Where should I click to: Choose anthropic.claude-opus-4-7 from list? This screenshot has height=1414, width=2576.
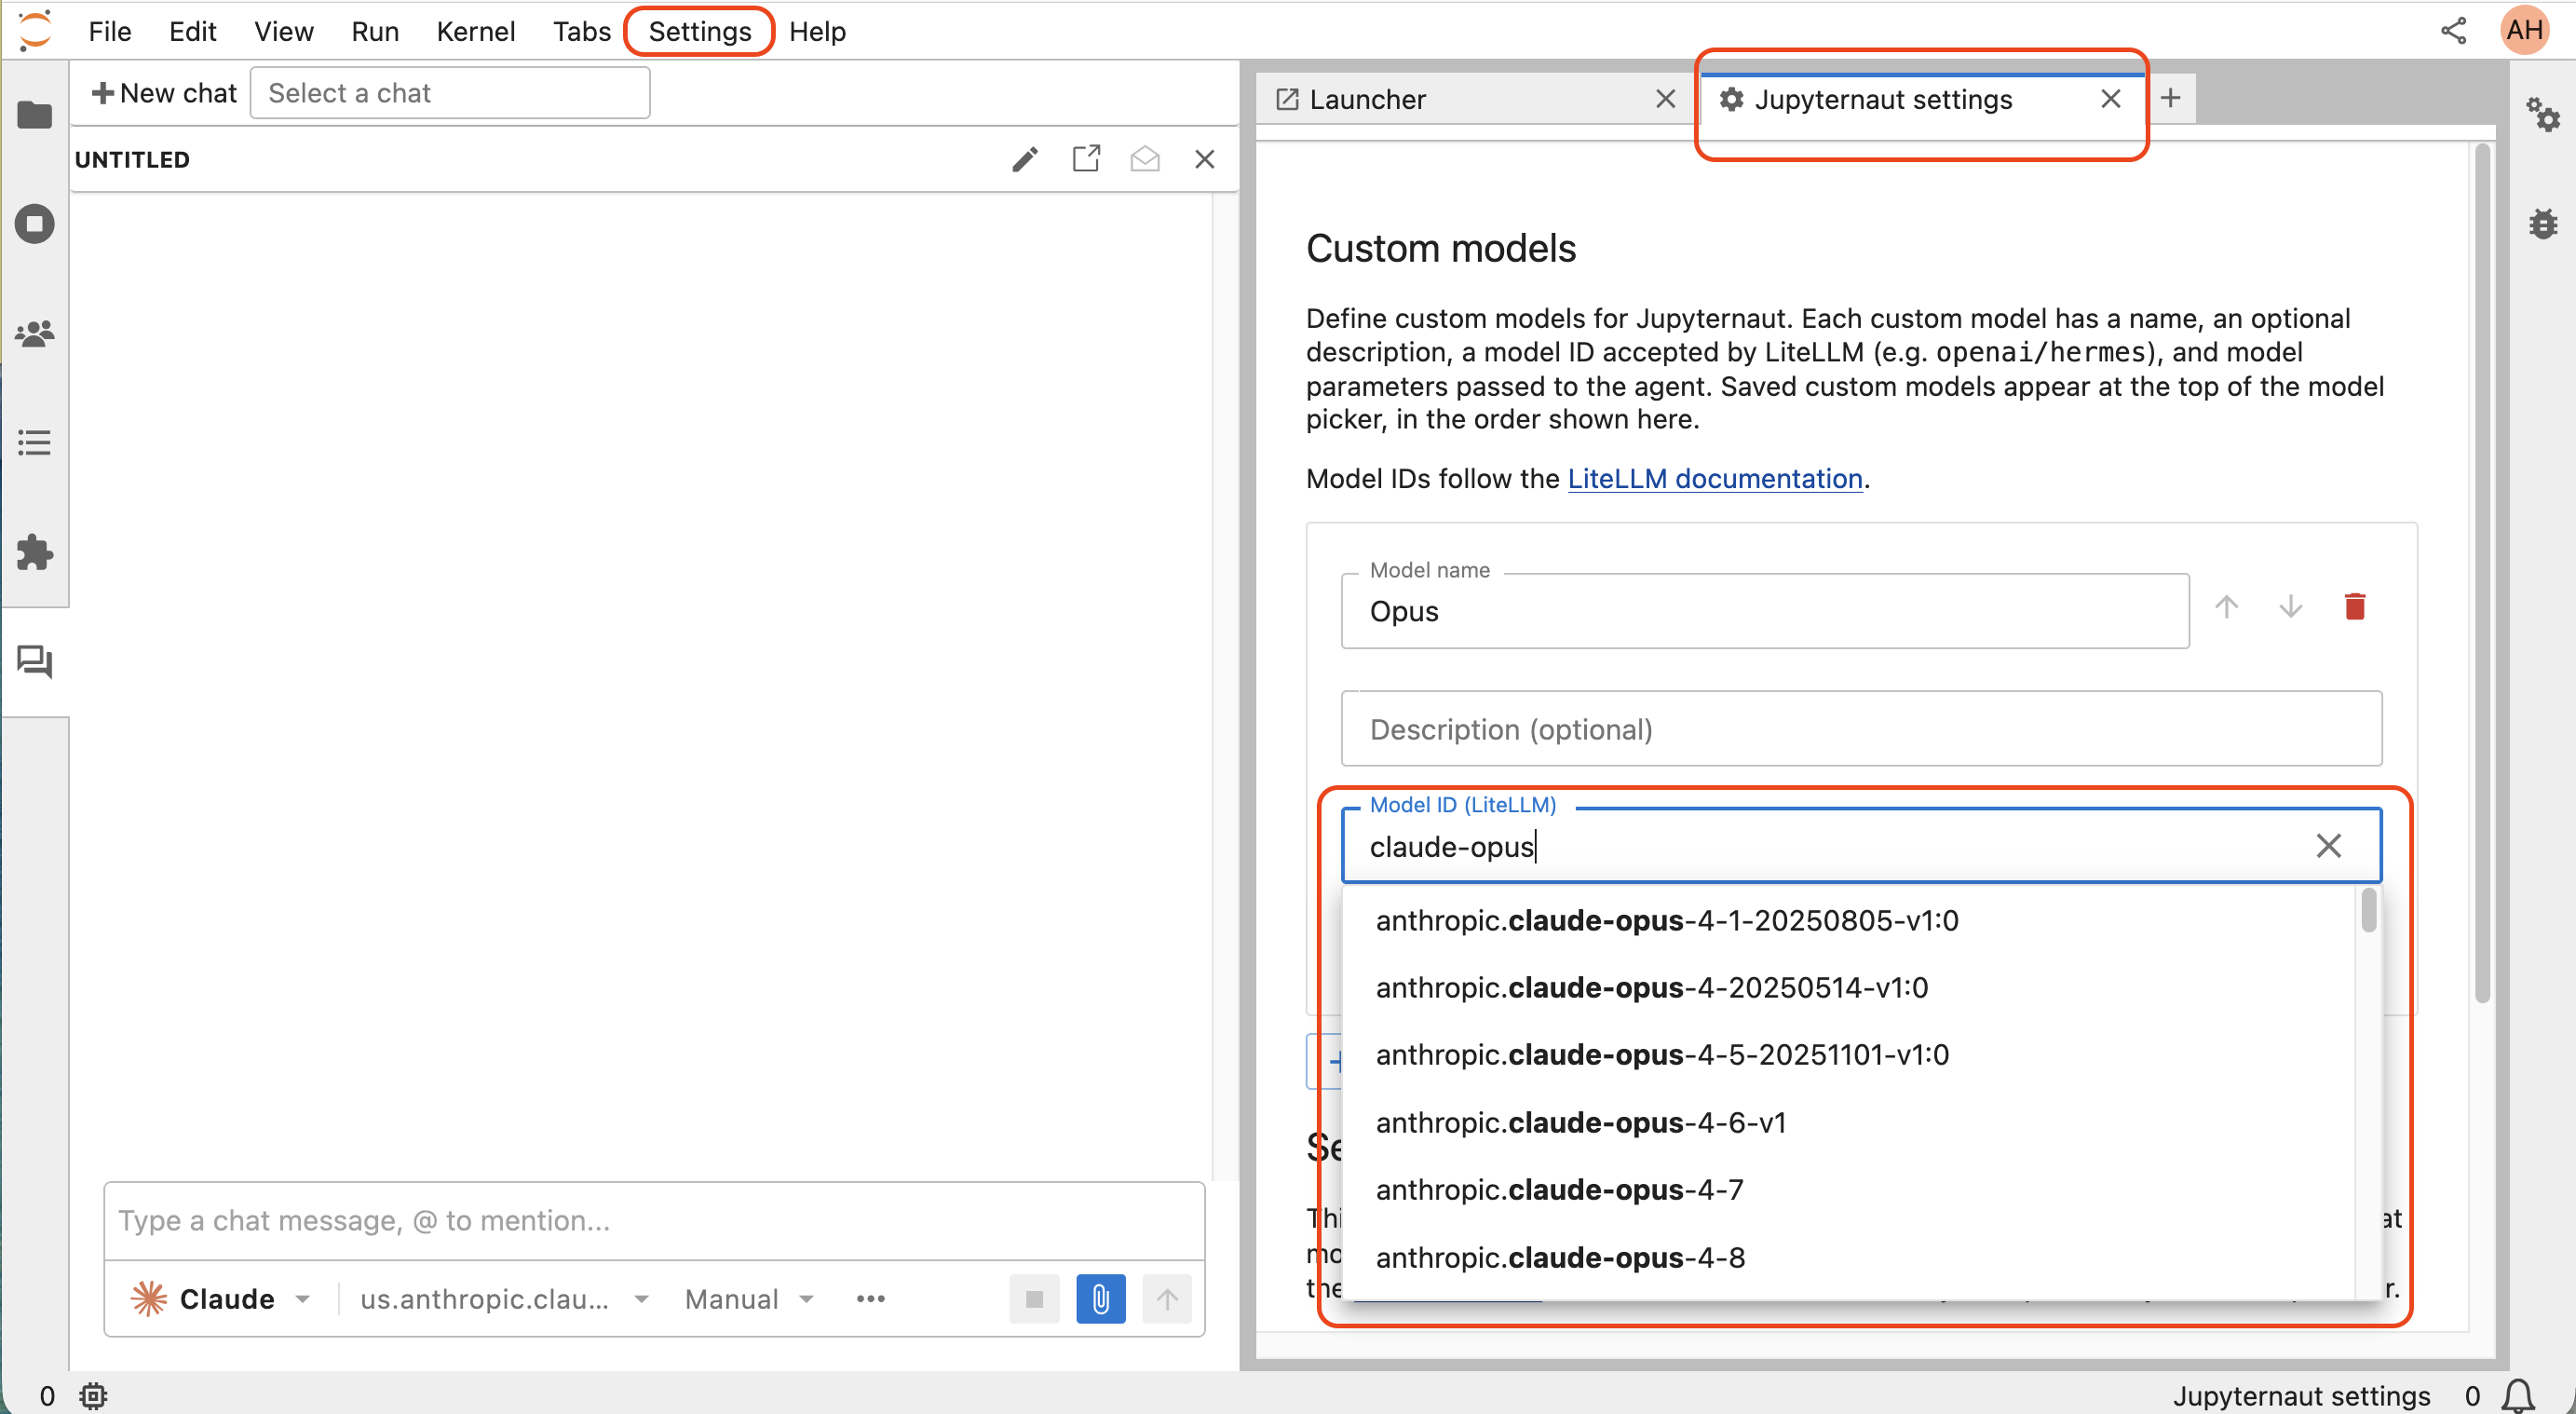point(1849,1190)
